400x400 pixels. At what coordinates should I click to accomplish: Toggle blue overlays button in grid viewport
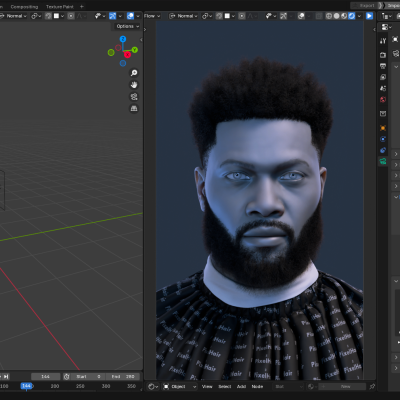point(130,16)
